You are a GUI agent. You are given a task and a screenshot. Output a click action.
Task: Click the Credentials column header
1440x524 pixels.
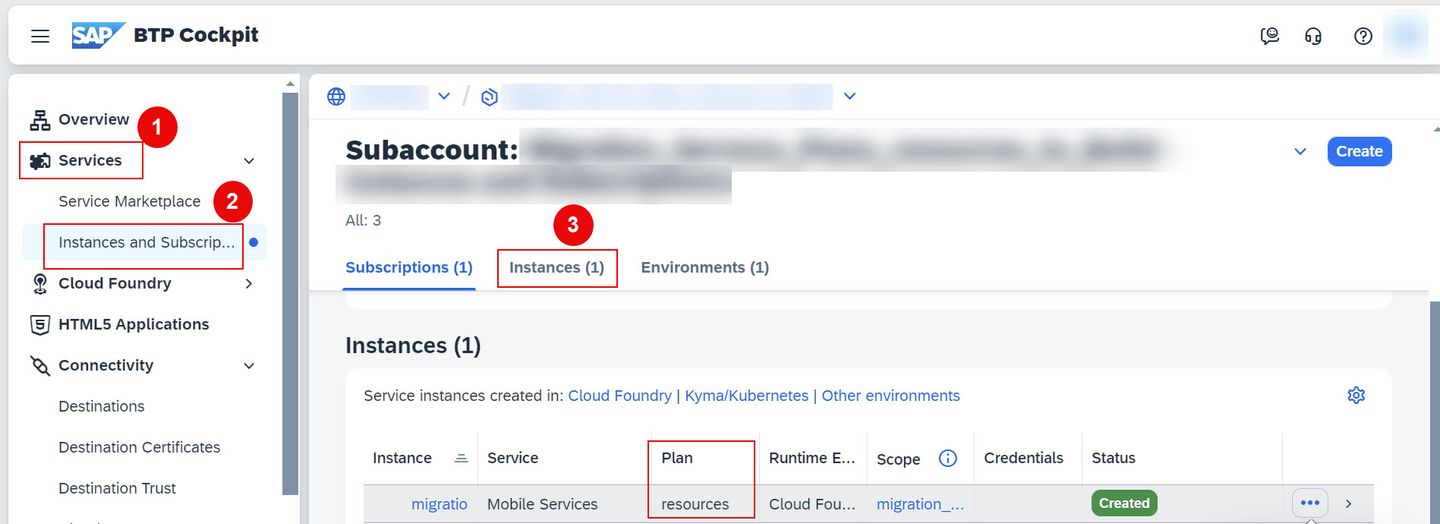click(1024, 458)
